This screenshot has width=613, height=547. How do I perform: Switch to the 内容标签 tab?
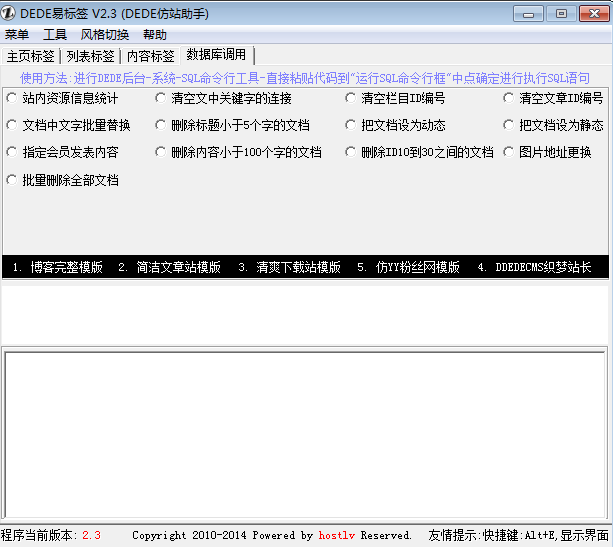150,56
